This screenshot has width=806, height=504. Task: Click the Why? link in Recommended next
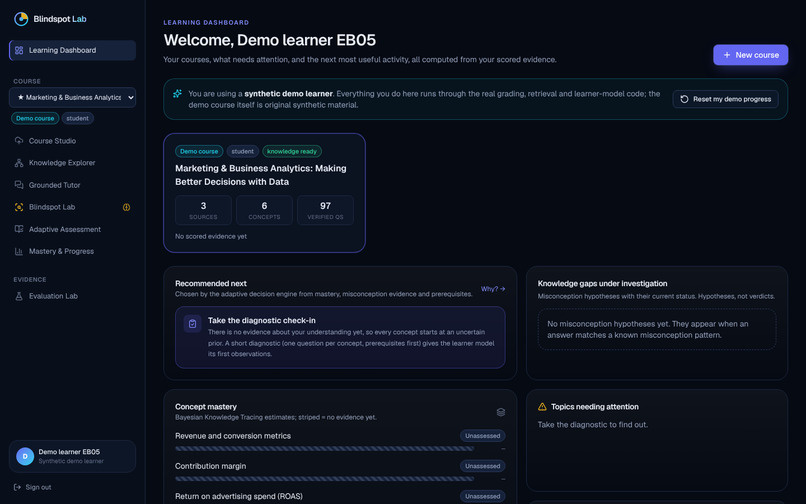(x=493, y=289)
